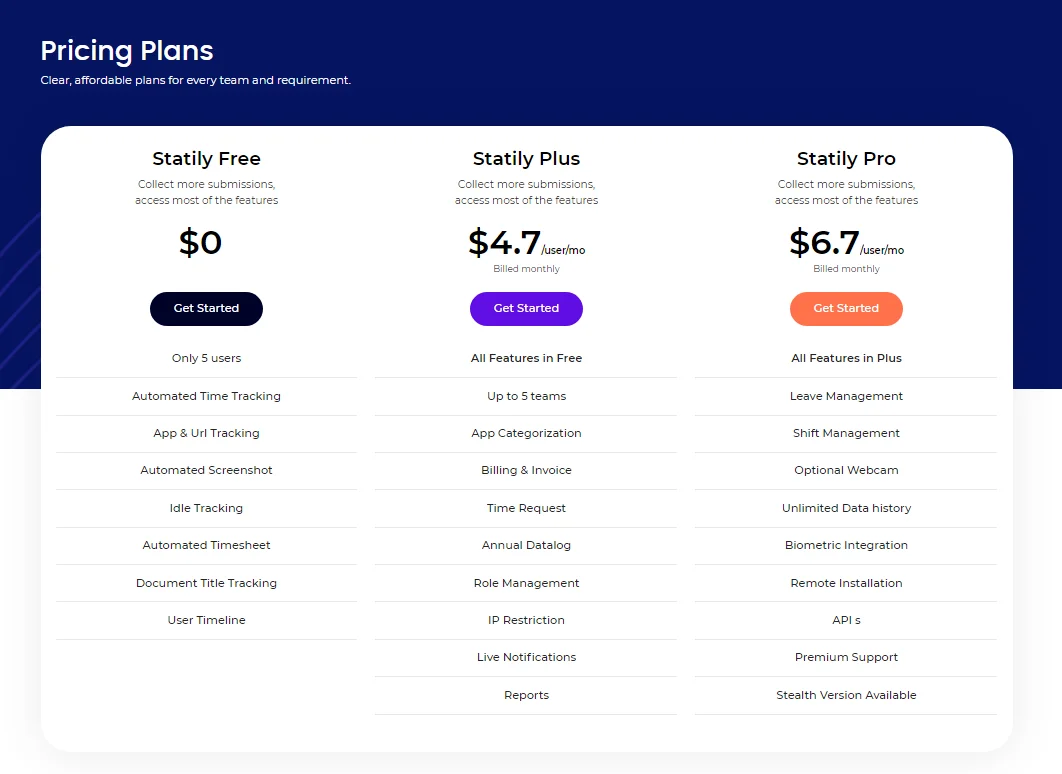Click App & Url Tracking row

tap(207, 433)
